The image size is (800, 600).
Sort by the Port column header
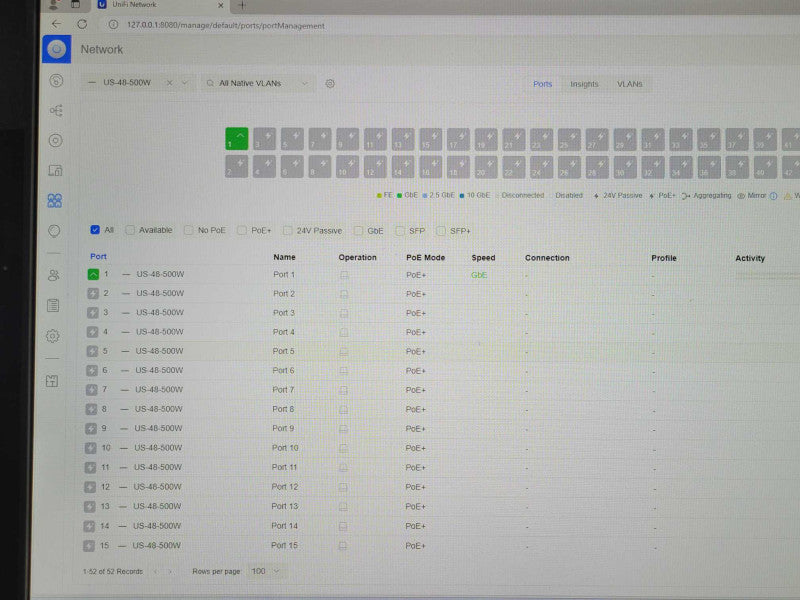pyautogui.click(x=98, y=256)
